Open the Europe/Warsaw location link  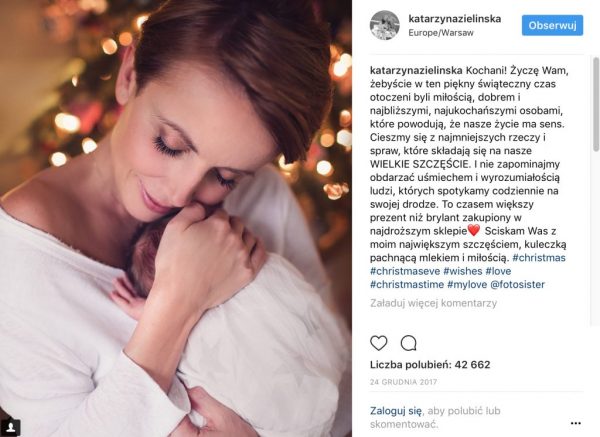click(x=441, y=33)
